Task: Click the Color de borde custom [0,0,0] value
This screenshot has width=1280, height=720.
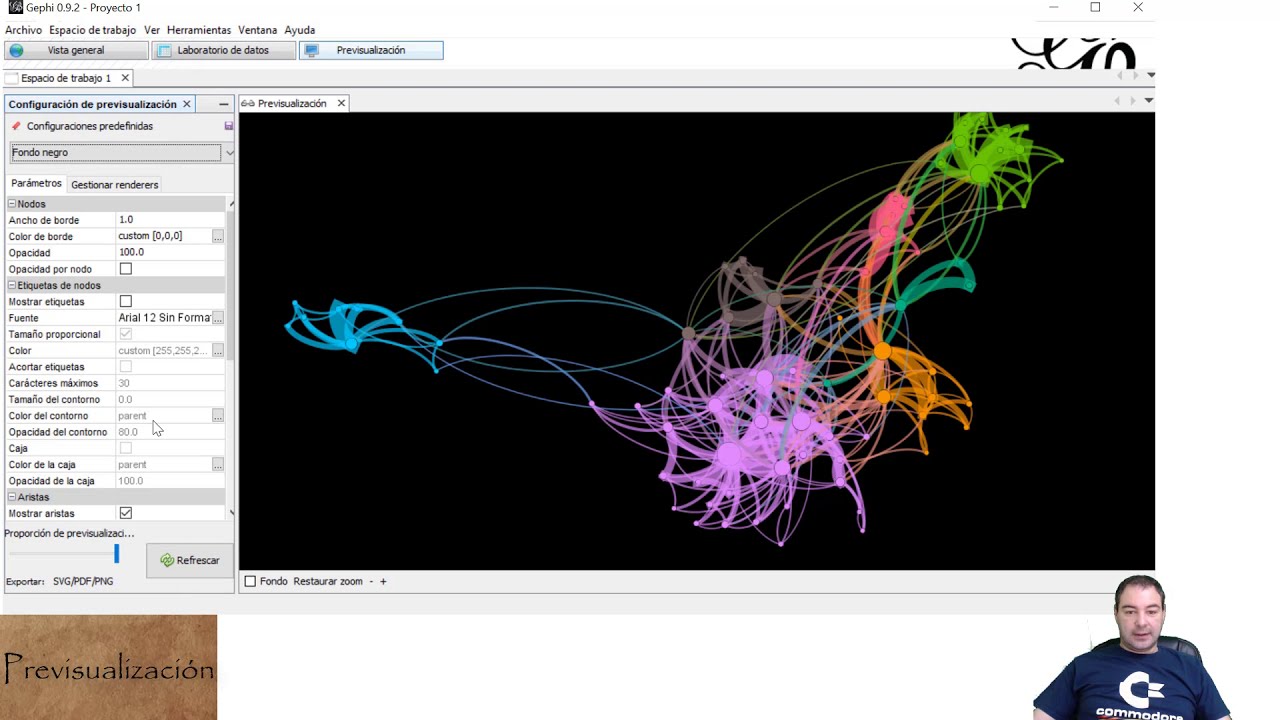Action: pyautogui.click(x=150, y=236)
